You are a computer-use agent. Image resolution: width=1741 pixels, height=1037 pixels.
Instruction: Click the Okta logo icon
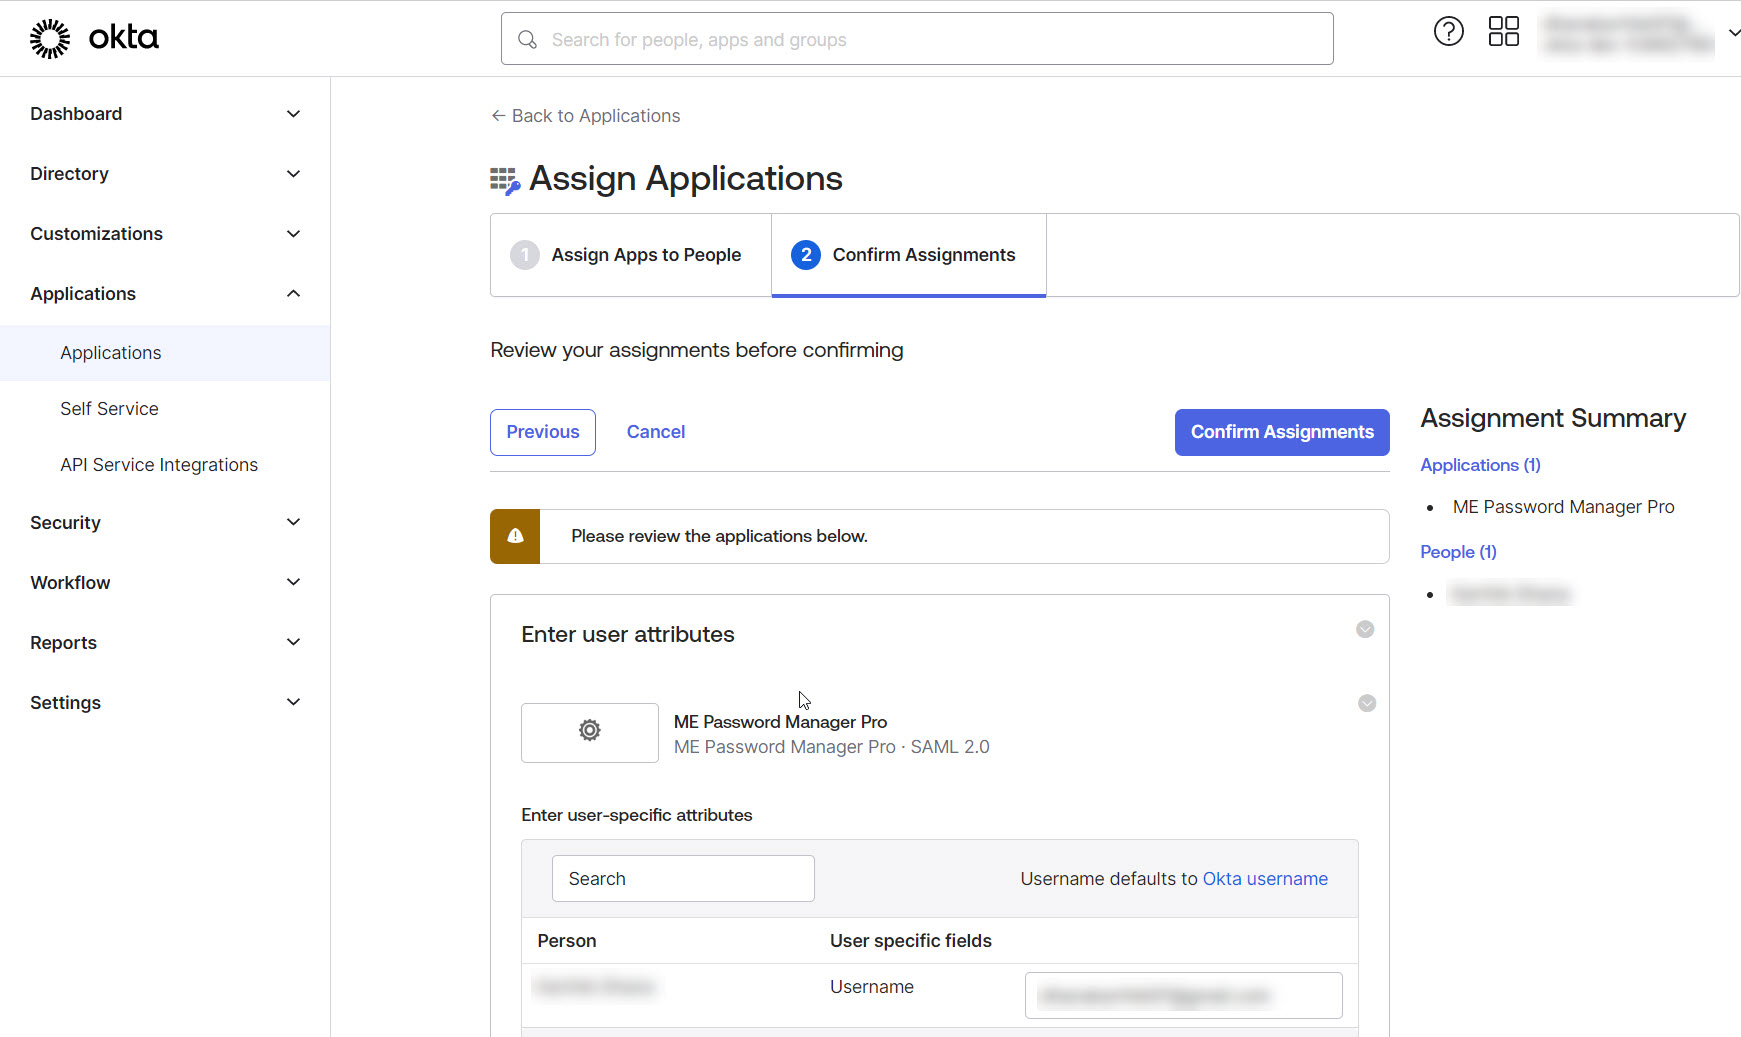click(50, 39)
